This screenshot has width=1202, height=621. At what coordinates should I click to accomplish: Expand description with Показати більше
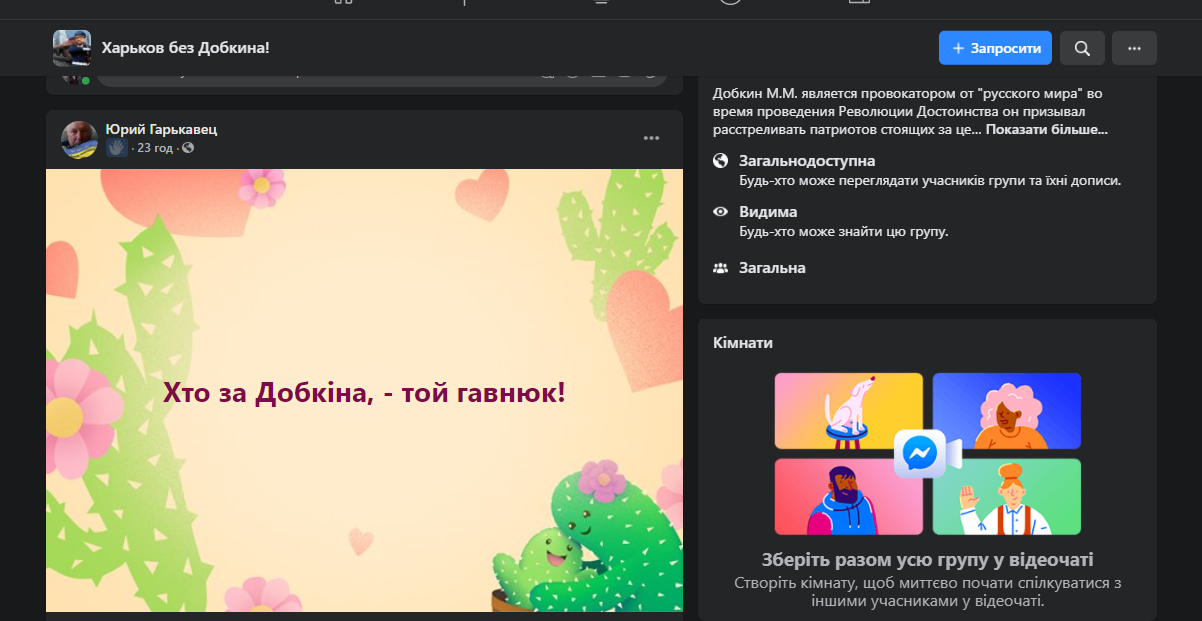click(x=1046, y=129)
